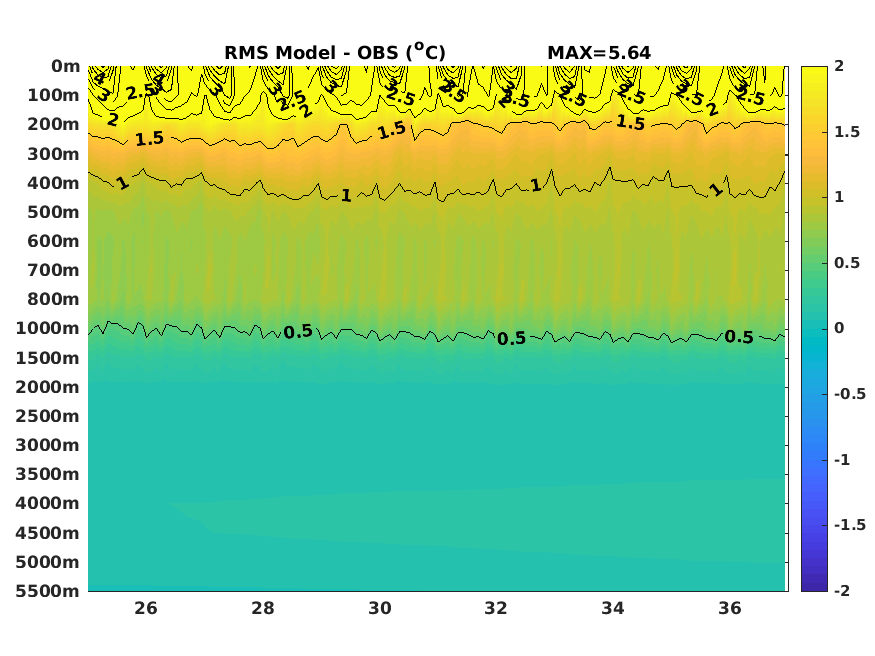Select colorbar tick label '1.5'
The image size is (875, 656).
pyautogui.click(x=847, y=132)
